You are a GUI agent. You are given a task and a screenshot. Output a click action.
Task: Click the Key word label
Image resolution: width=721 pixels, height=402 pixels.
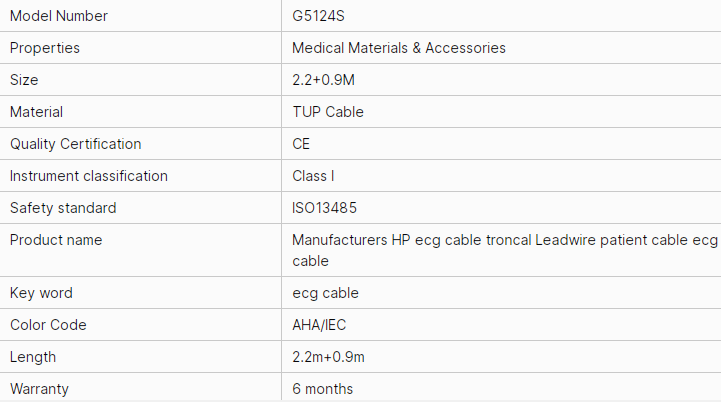point(41,293)
